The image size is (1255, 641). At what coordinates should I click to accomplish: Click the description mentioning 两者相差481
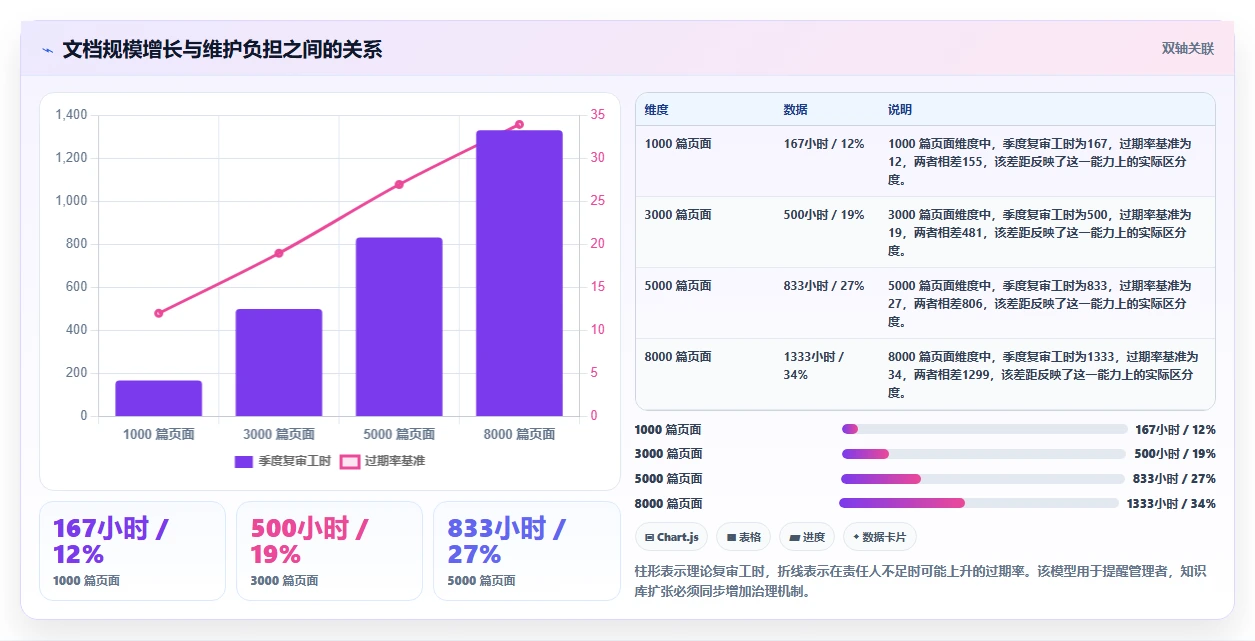1040,233
